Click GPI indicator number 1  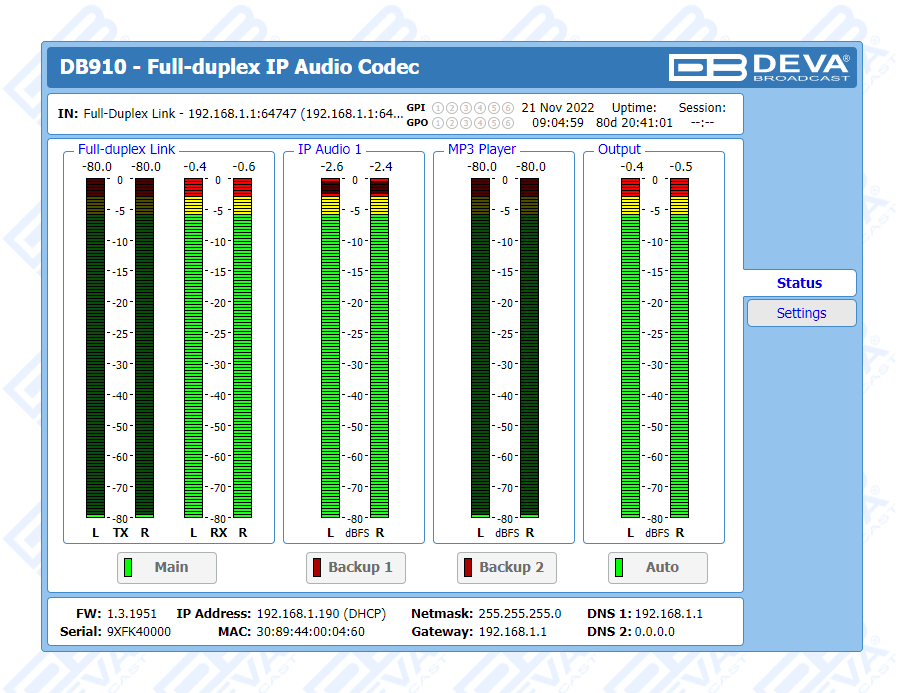437,108
